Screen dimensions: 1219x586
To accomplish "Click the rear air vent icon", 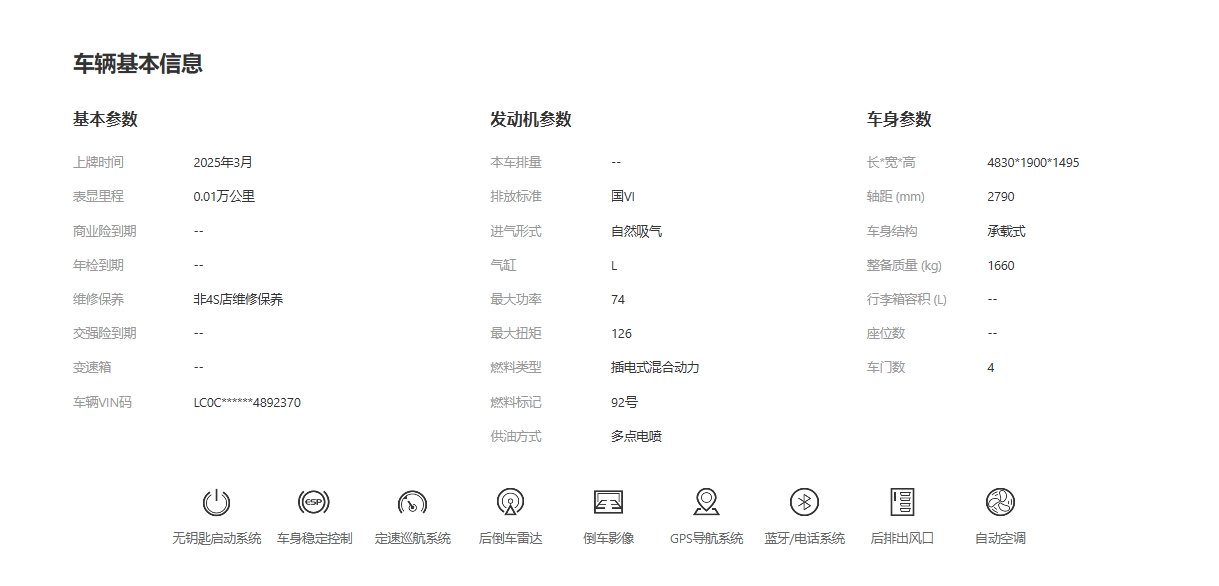I will [x=902, y=502].
